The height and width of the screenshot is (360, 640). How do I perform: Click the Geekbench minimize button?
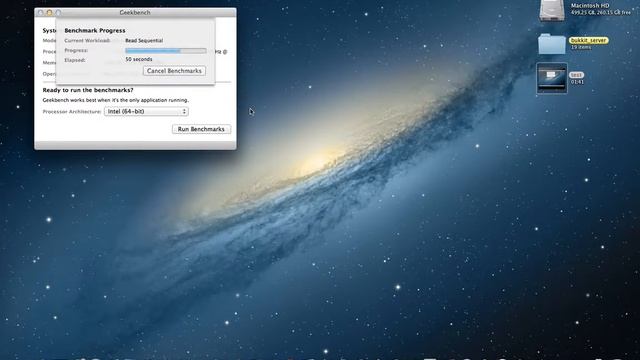tap(49, 13)
